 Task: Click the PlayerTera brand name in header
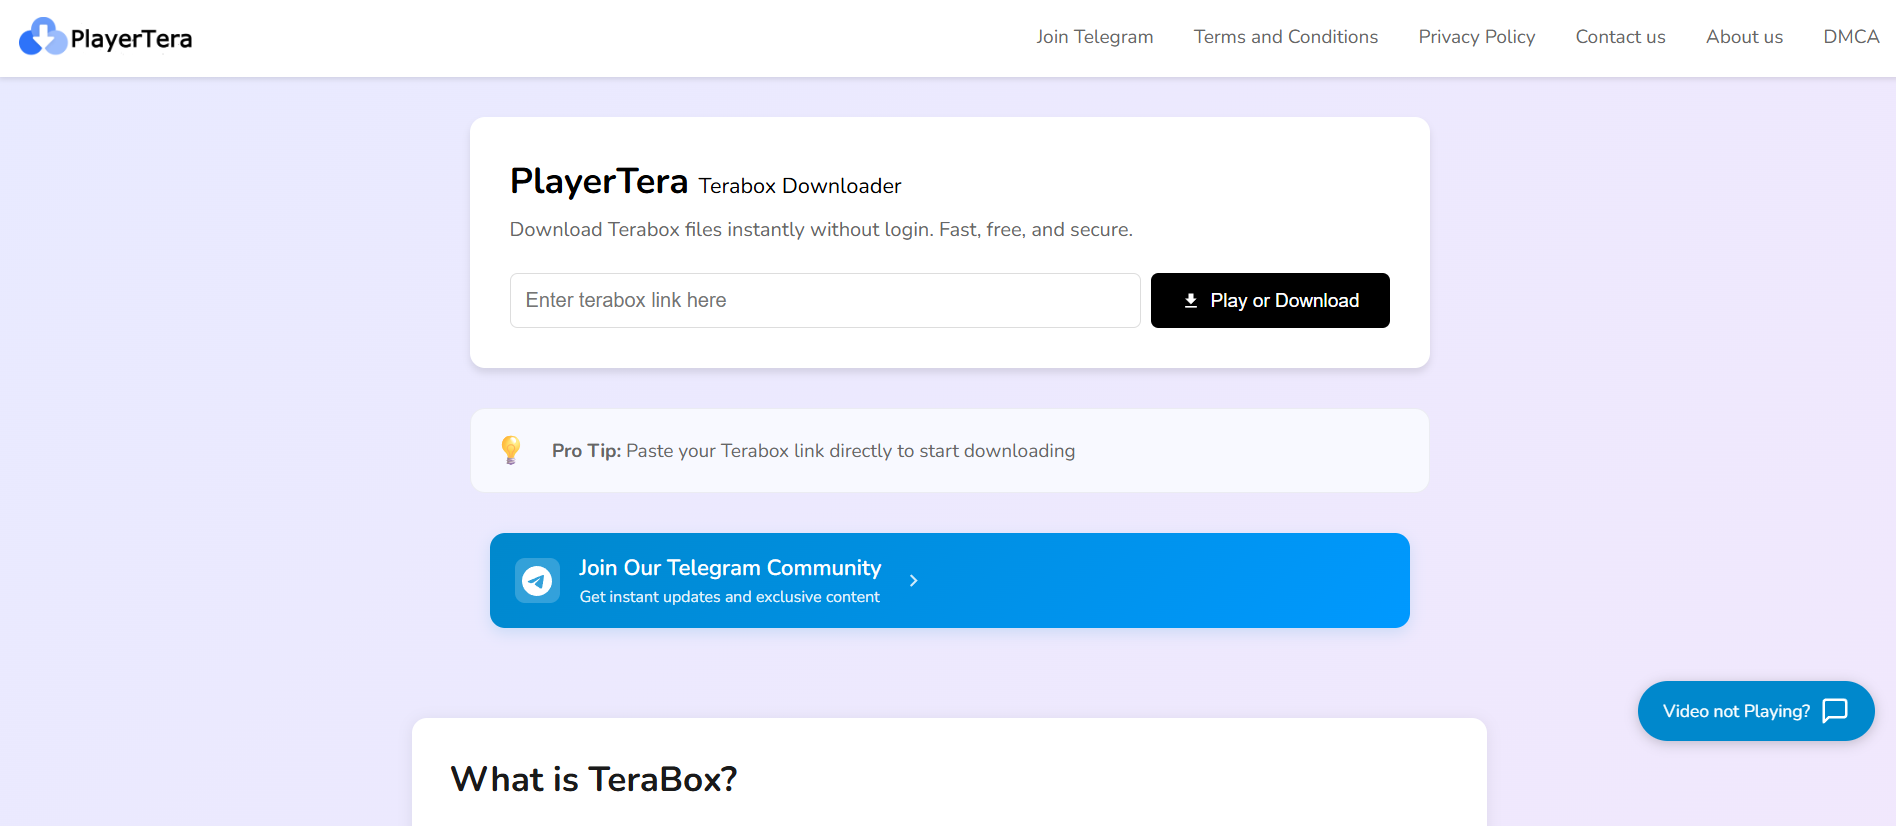click(x=131, y=39)
